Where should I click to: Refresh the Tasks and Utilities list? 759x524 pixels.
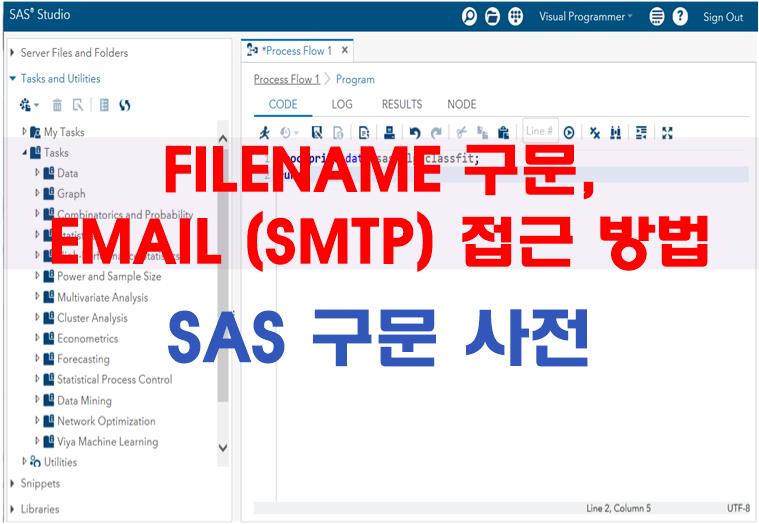[x=125, y=105]
